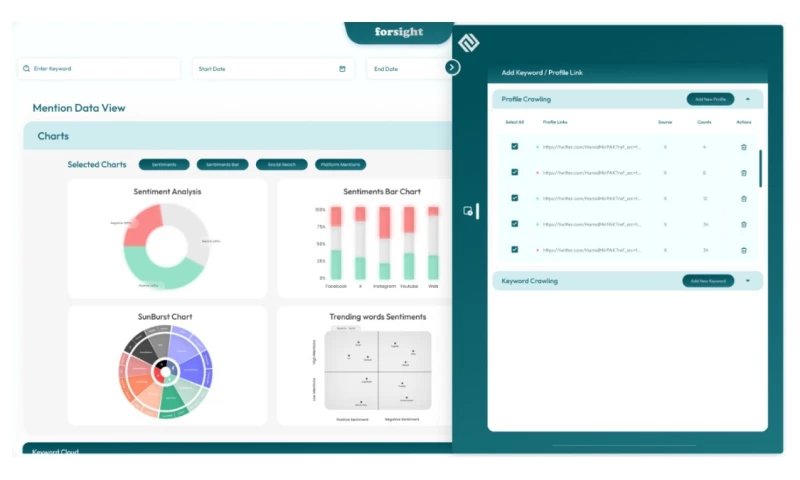Screen dimensions: 800x480
Task: Click the Profile Links column header
Action: click(x=555, y=122)
